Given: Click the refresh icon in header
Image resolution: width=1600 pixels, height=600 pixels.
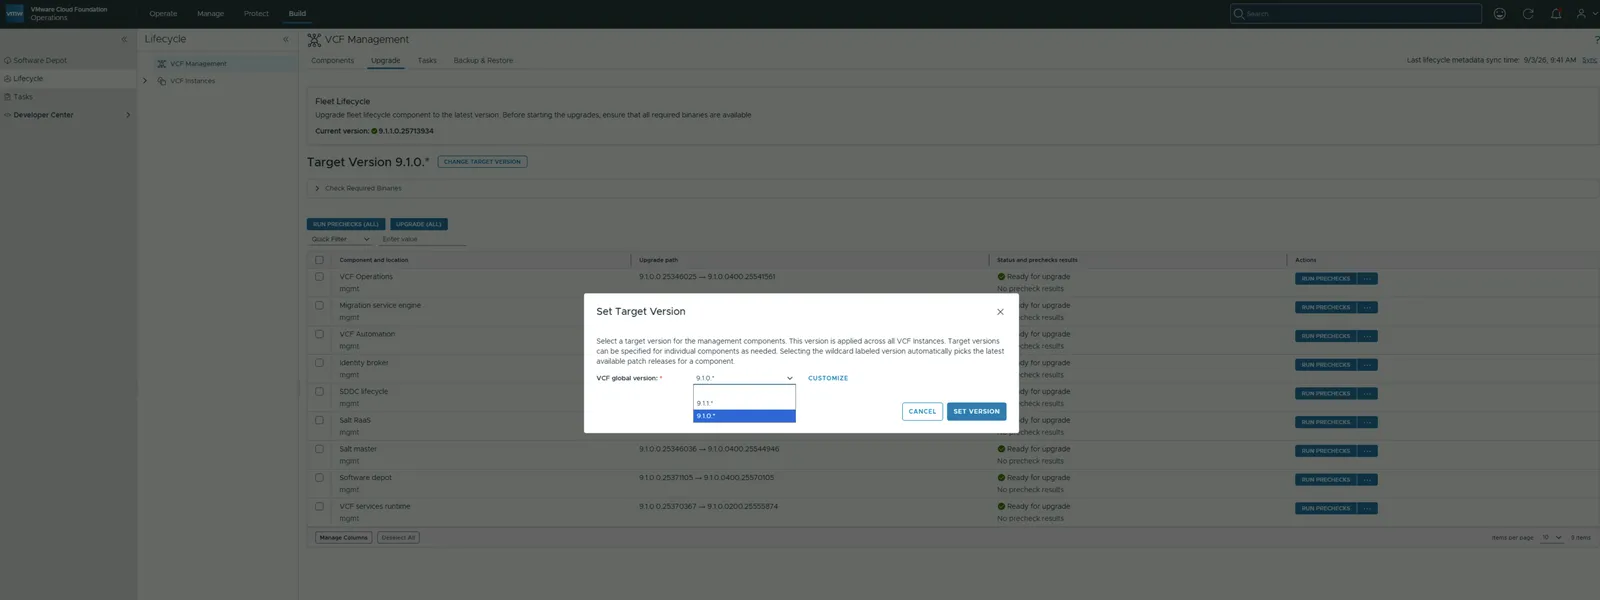Looking at the screenshot, I should point(1528,14).
